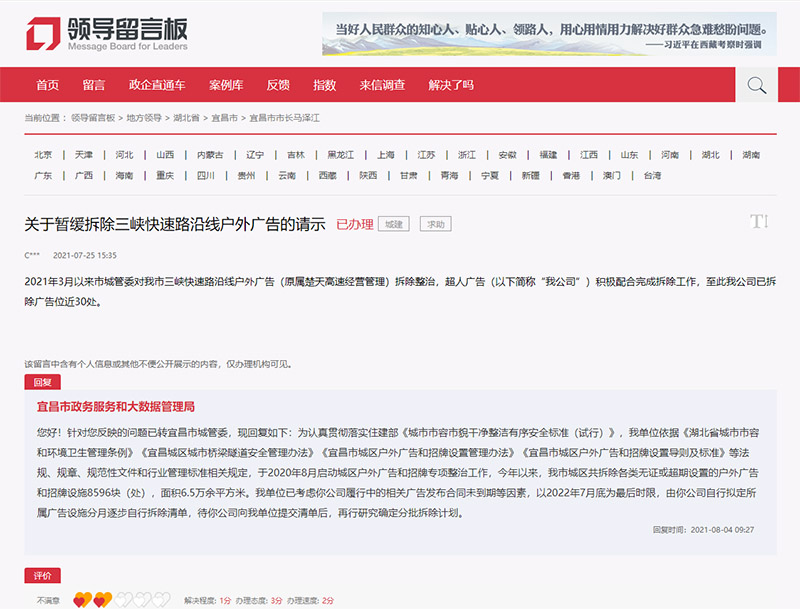Choose 北京 from the province list
Image resolution: width=800 pixels, height=609 pixels.
coord(43,155)
